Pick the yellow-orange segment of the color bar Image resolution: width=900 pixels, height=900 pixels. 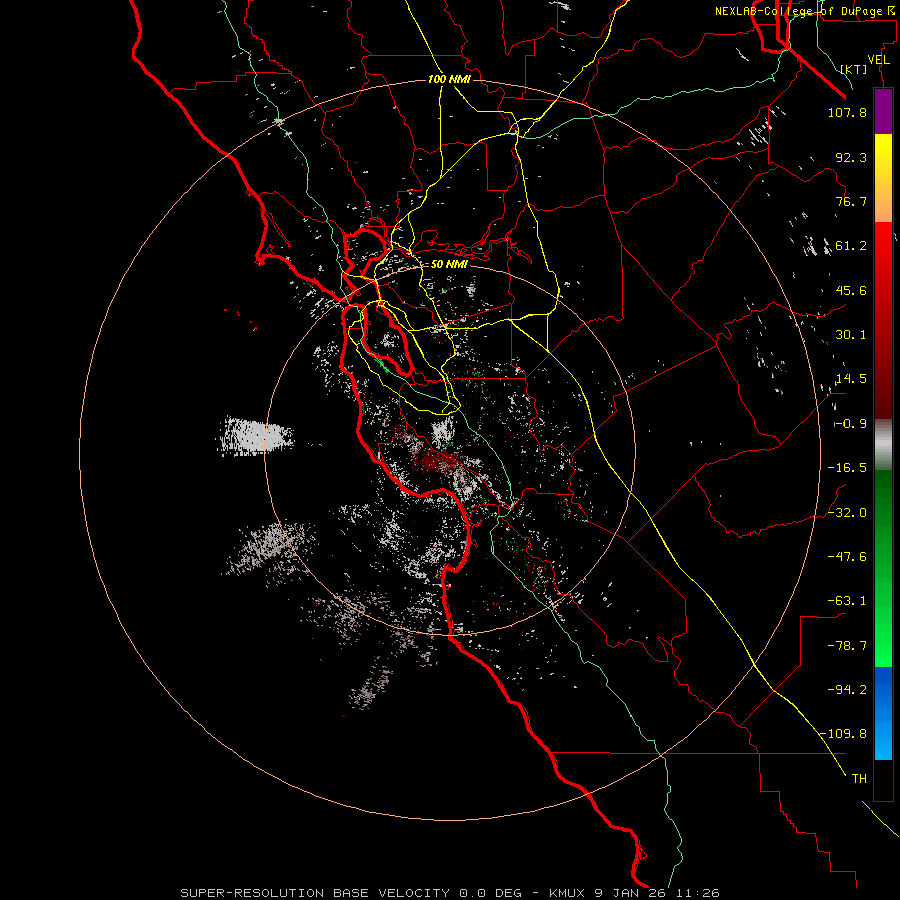(883, 178)
